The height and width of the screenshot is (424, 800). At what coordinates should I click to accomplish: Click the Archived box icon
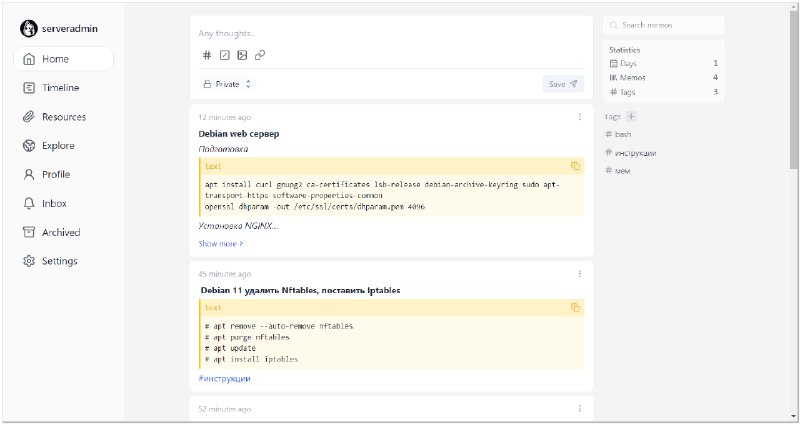(29, 232)
